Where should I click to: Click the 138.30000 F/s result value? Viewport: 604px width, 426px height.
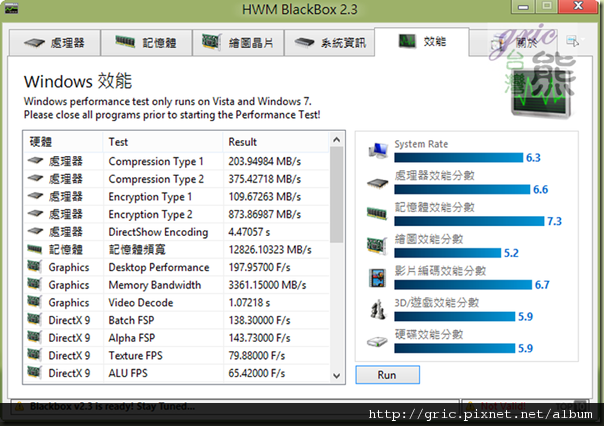click(x=260, y=320)
